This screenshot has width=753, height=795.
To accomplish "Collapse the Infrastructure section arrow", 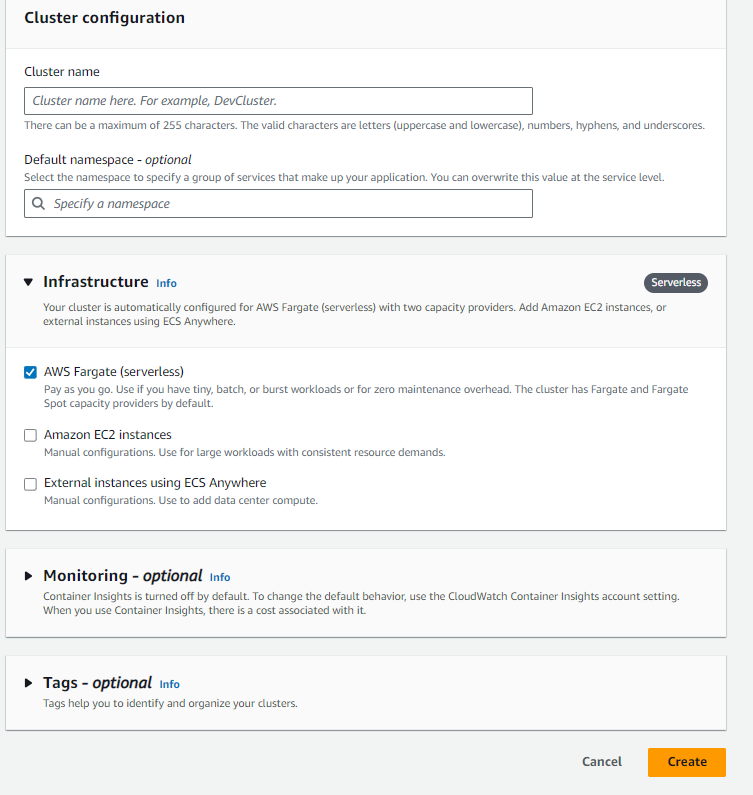I will [x=29, y=283].
